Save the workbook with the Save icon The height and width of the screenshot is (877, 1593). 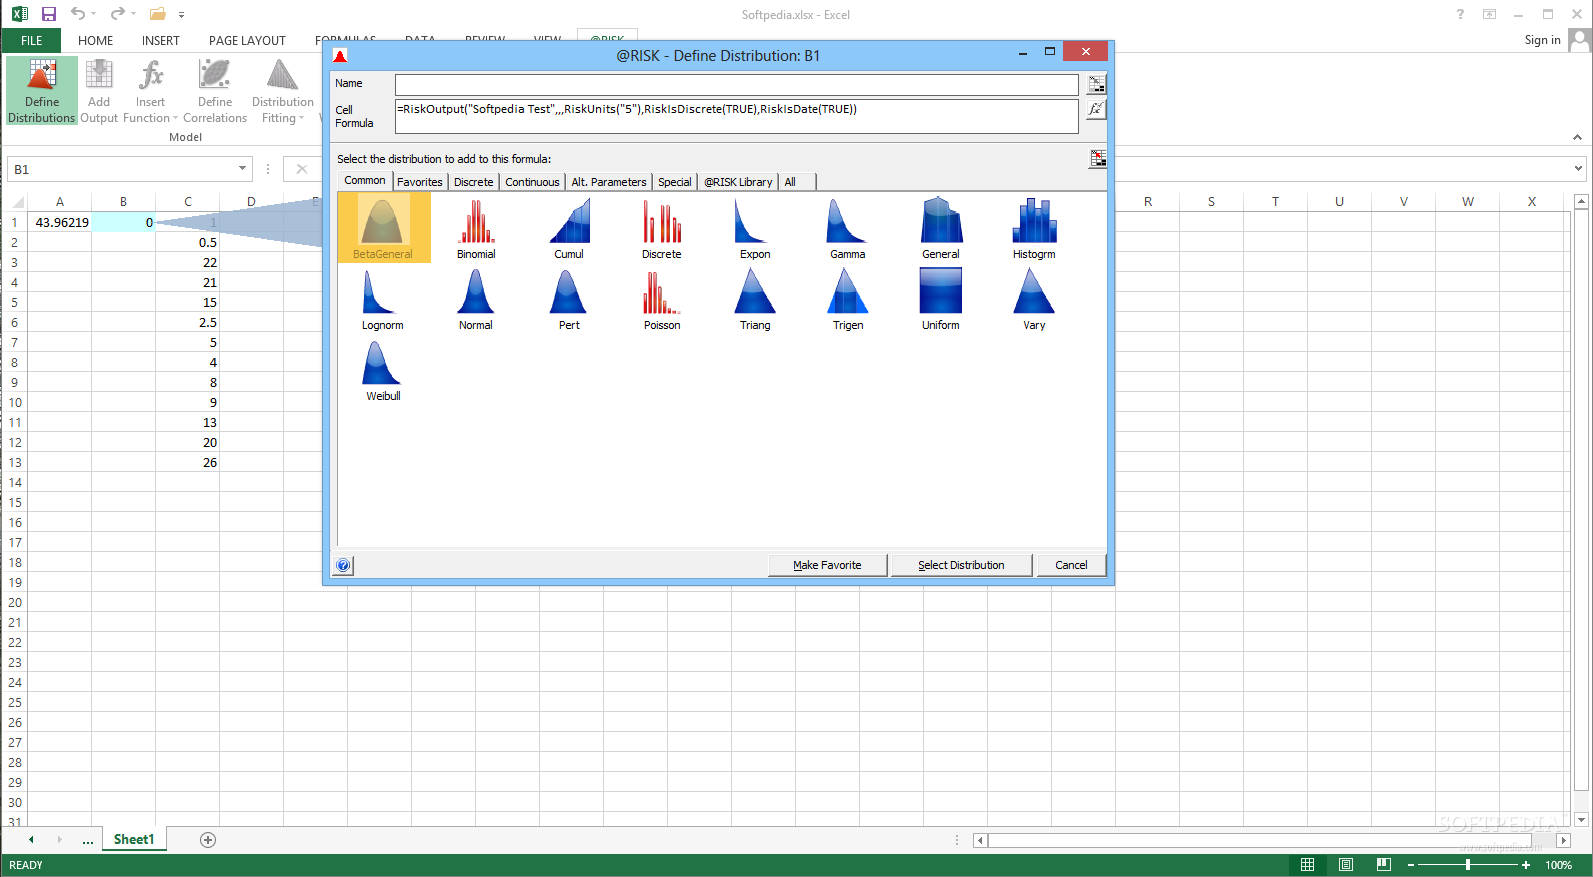(x=48, y=14)
